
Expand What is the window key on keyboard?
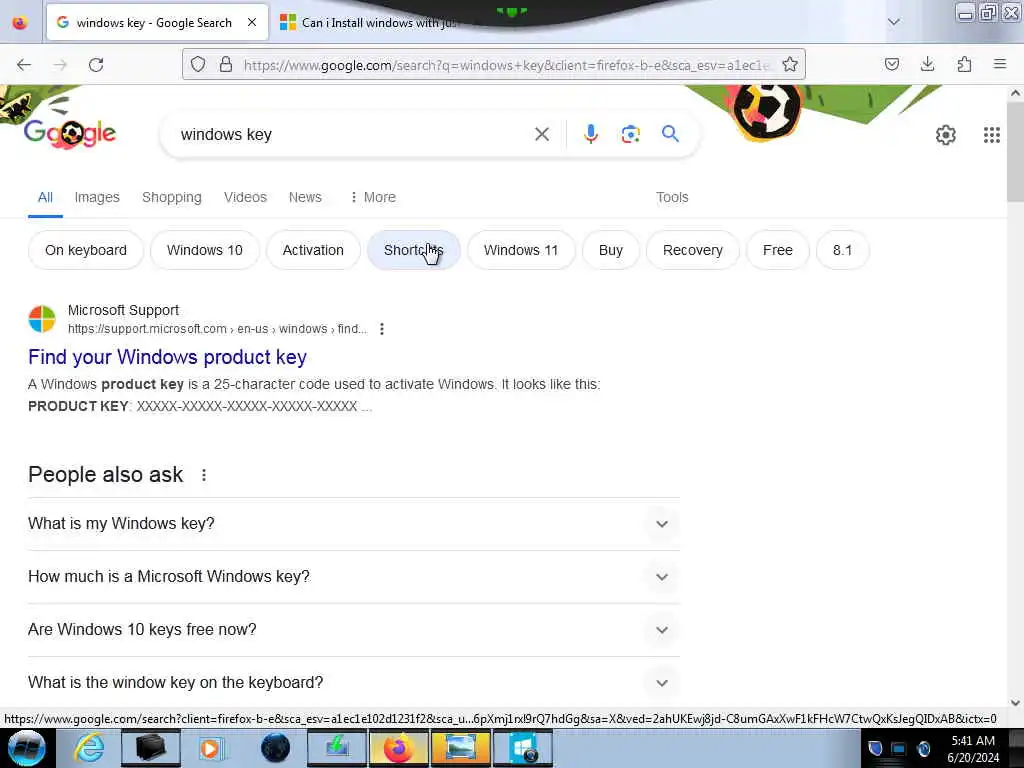pos(353,682)
